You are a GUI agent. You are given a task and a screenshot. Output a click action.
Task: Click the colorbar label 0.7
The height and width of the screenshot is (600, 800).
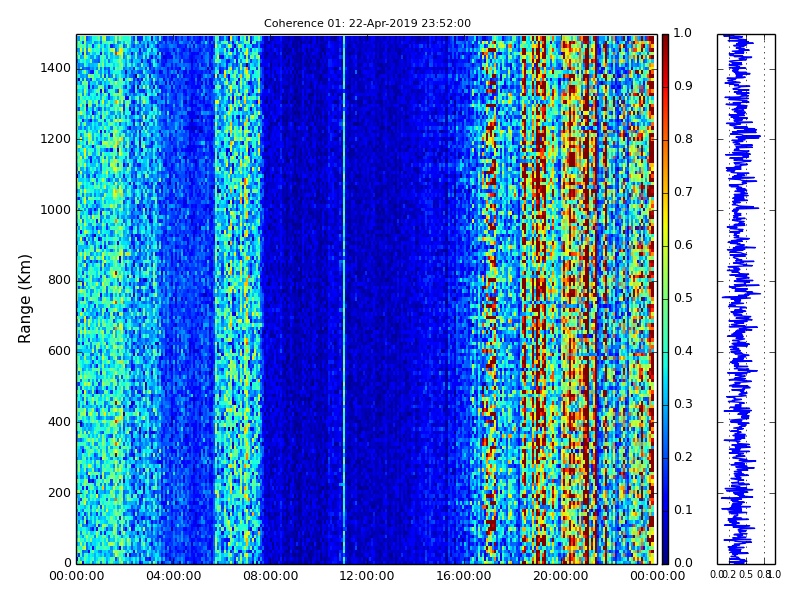(x=683, y=192)
